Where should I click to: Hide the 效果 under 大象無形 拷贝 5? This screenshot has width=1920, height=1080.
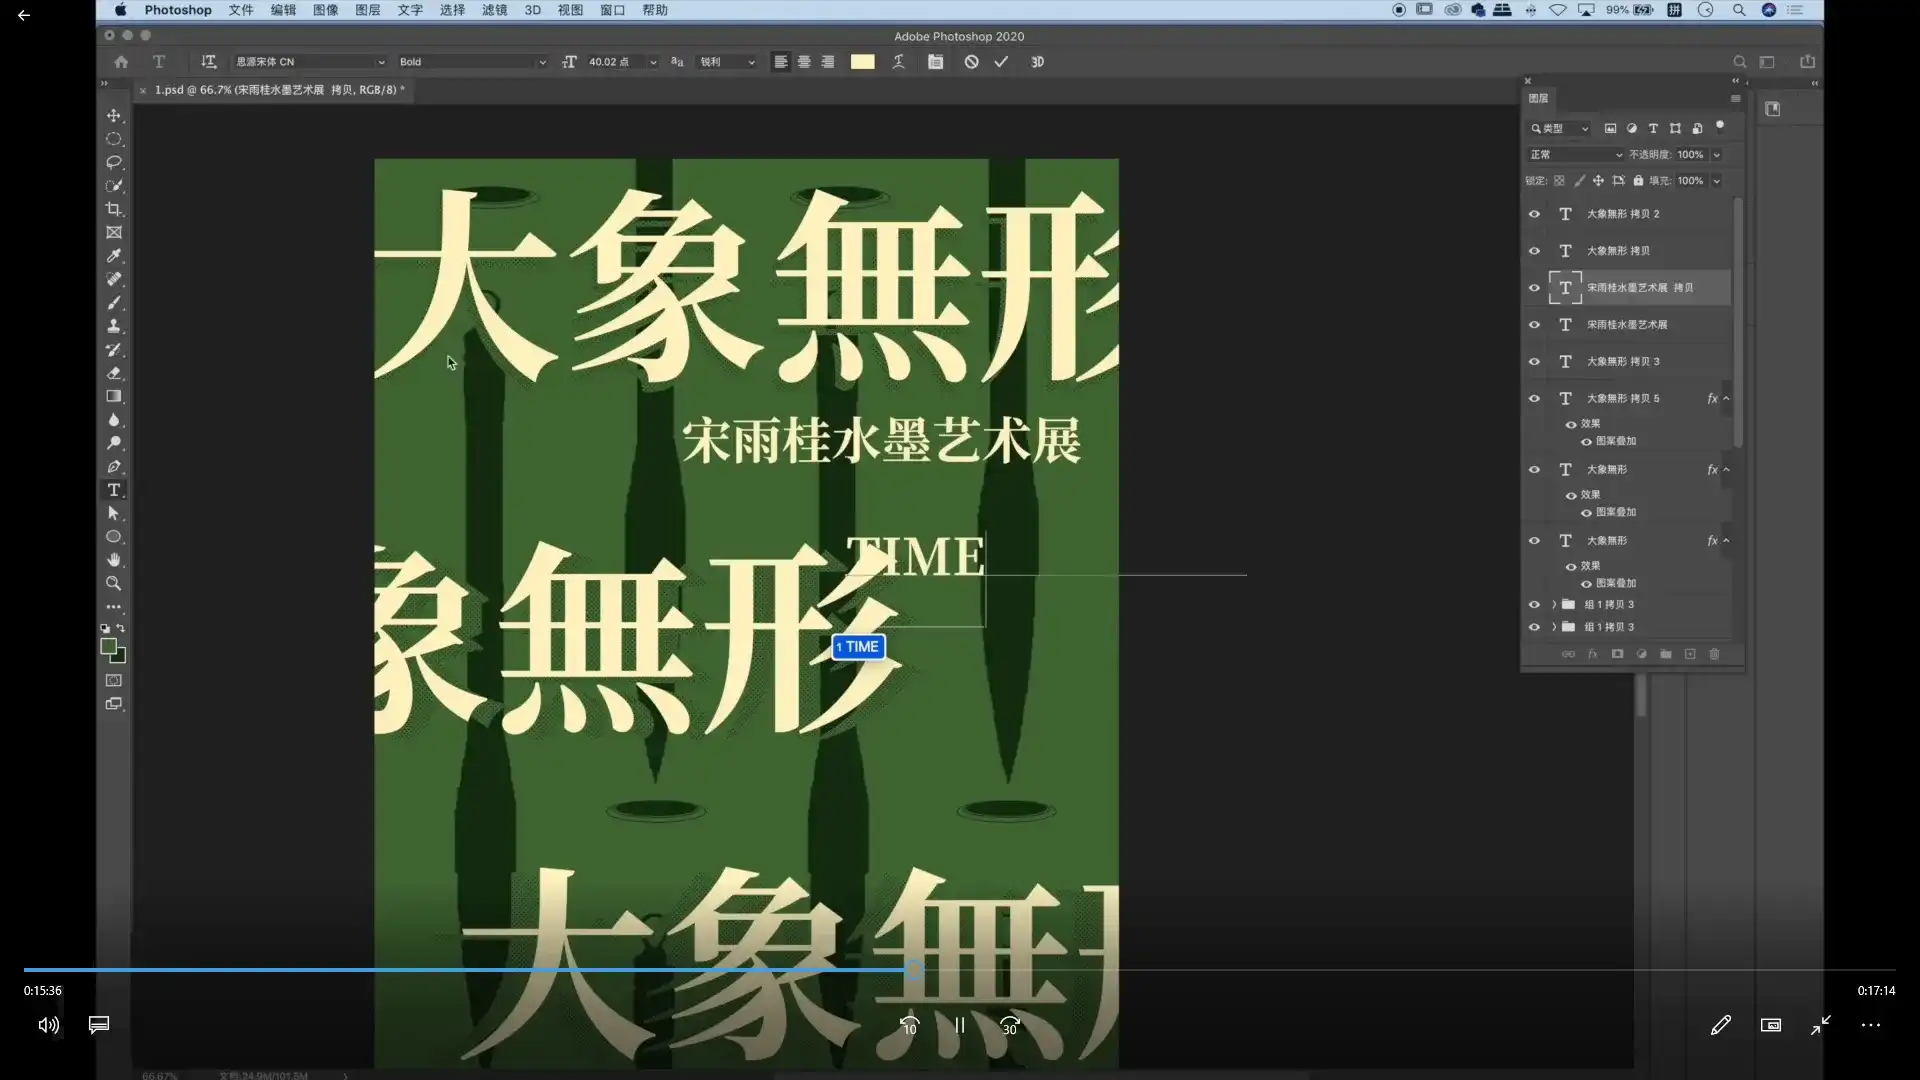click(1571, 423)
